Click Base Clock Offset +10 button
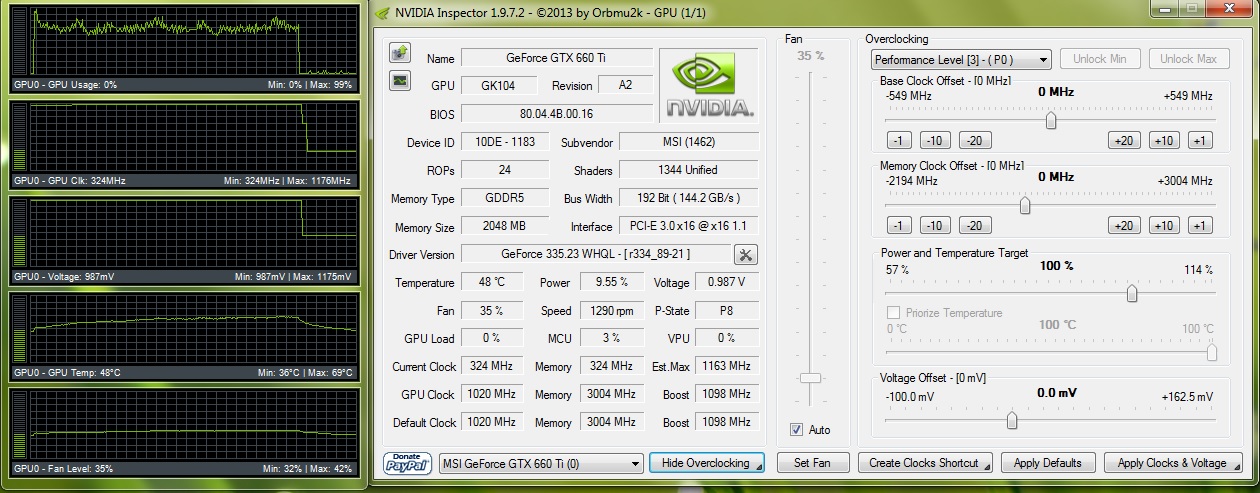 [1164, 141]
